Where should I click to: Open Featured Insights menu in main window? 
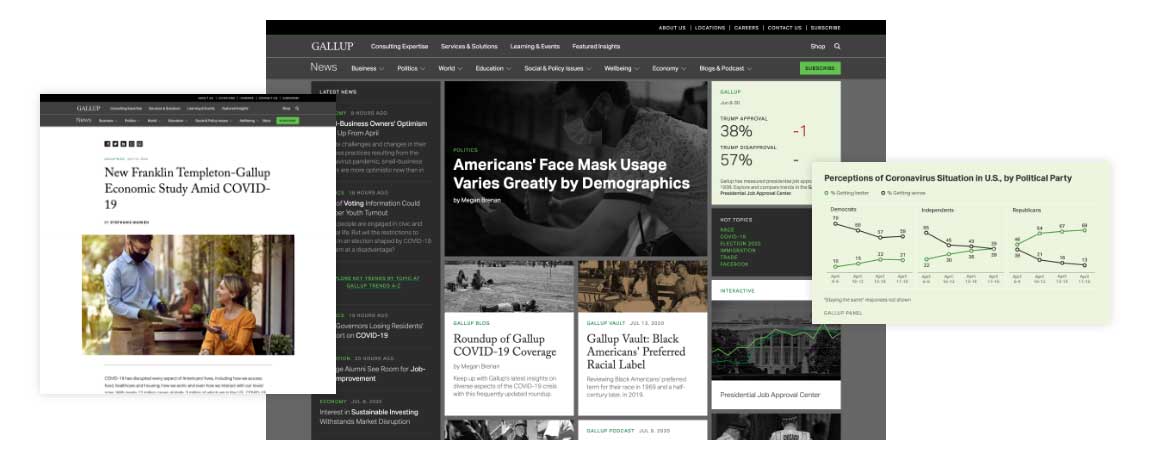tap(596, 46)
